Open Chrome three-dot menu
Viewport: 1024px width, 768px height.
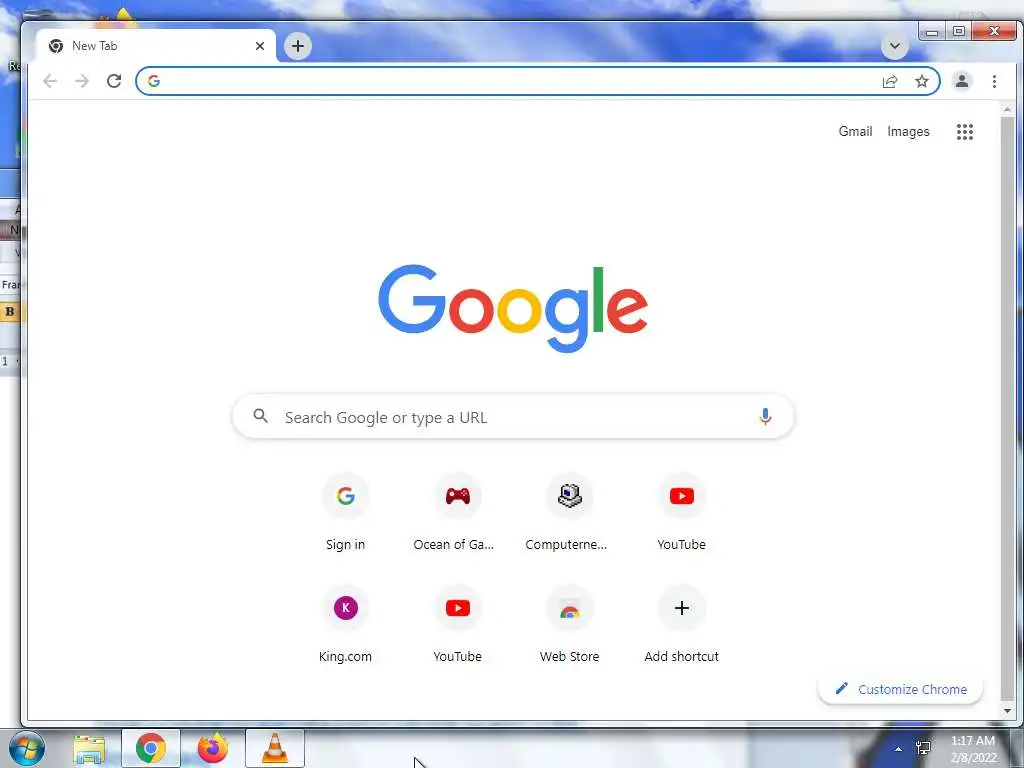(x=994, y=81)
